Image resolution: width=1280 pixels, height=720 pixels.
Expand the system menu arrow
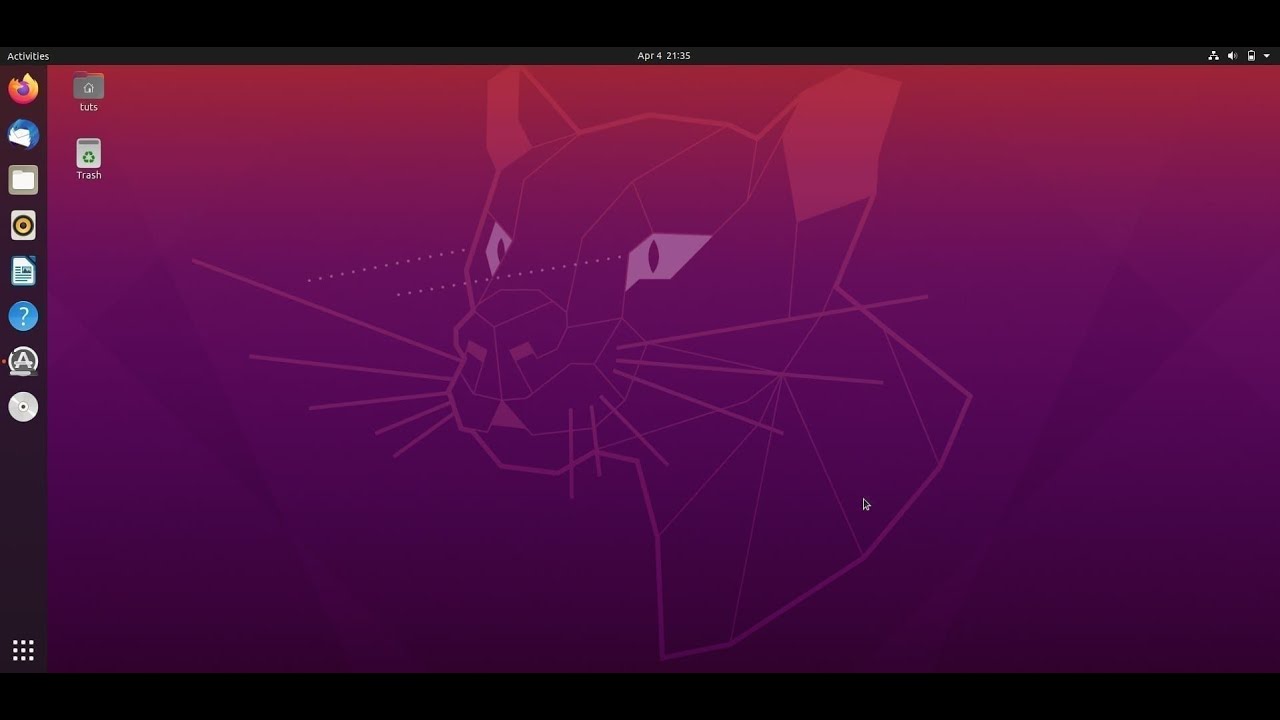point(1267,56)
